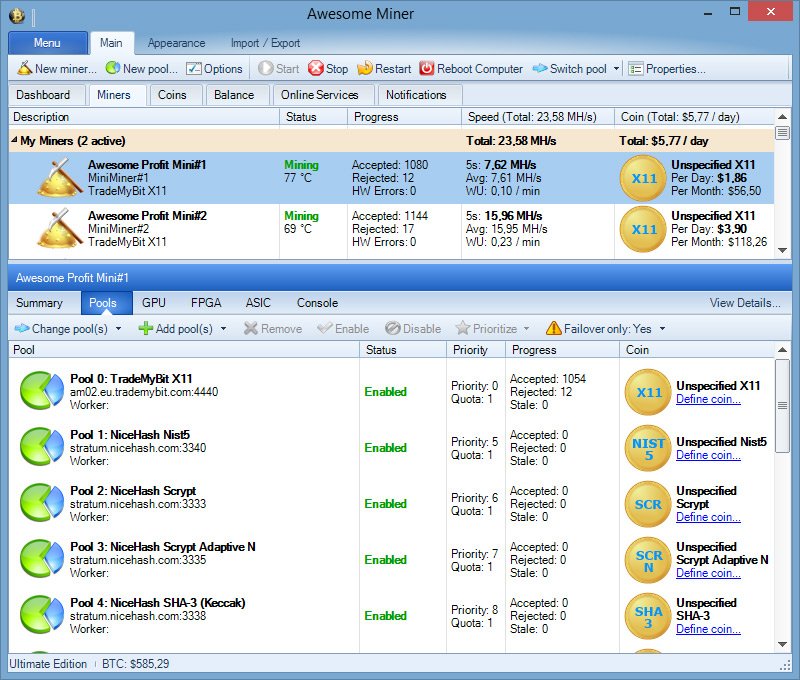800x680 pixels.
Task: Click the New miner toolbar icon
Action: tap(24, 68)
